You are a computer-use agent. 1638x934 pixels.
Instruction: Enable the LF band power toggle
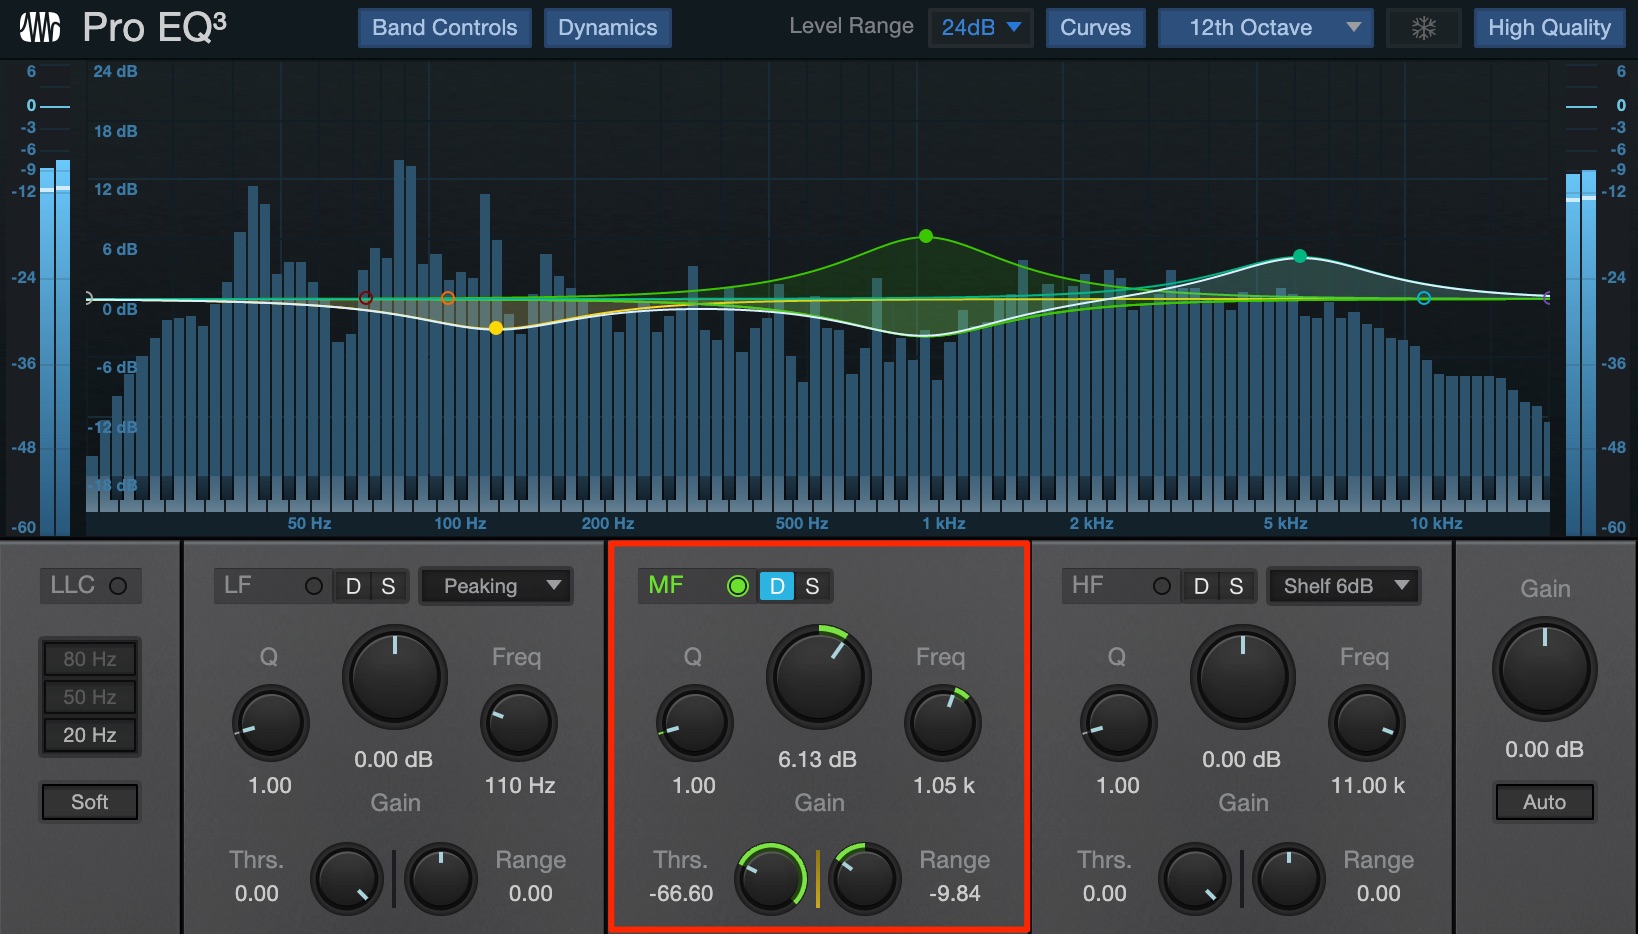coord(314,586)
